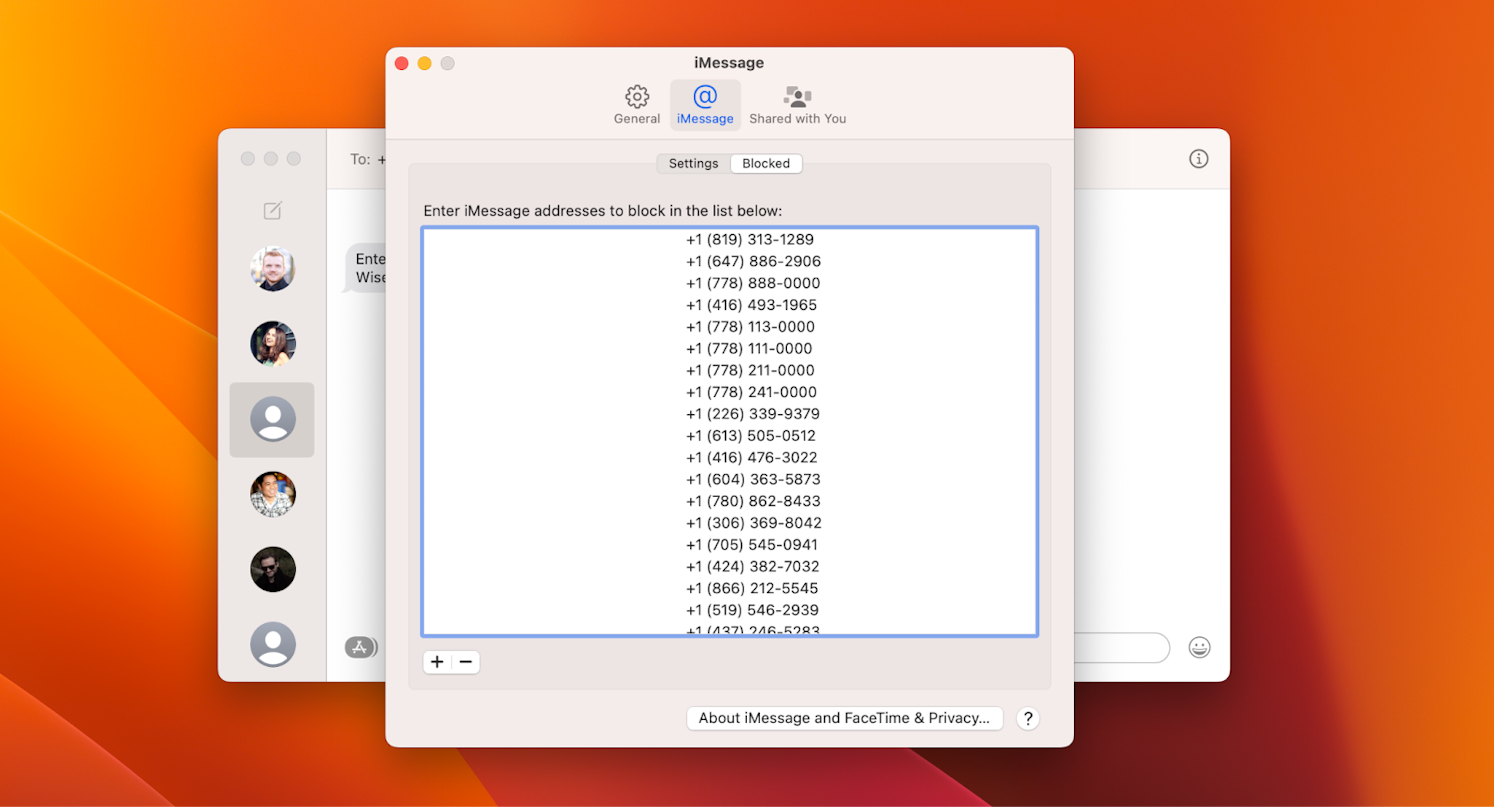1494x807 pixels.
Task: Open help via the question mark button
Action: coord(1028,718)
